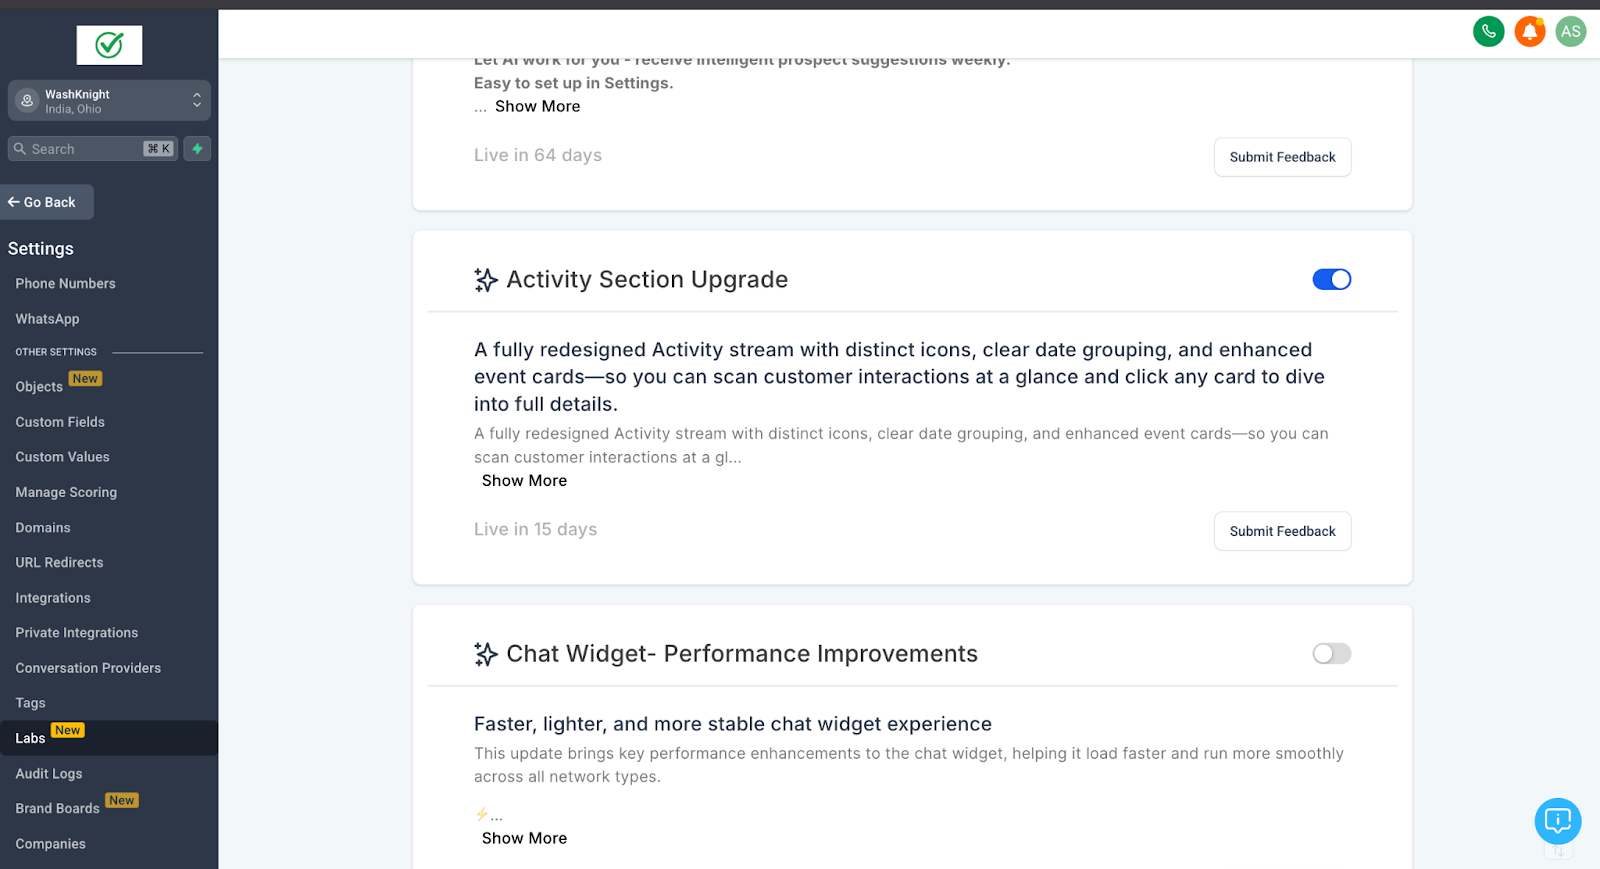Click the sparkle icon beside Activity Section Upgrade

coord(486,280)
